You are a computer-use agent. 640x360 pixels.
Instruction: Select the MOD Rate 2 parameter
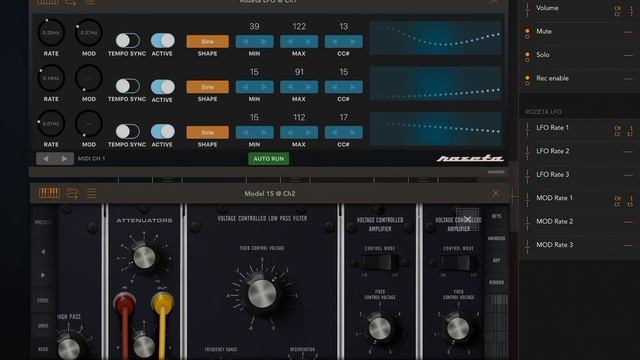(579, 222)
